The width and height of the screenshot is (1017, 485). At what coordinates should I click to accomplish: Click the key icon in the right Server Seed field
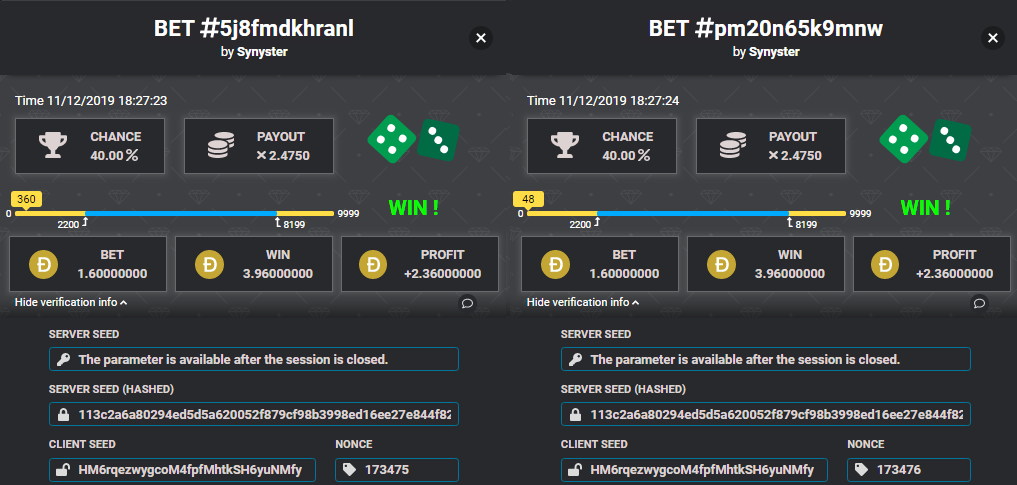(574, 359)
